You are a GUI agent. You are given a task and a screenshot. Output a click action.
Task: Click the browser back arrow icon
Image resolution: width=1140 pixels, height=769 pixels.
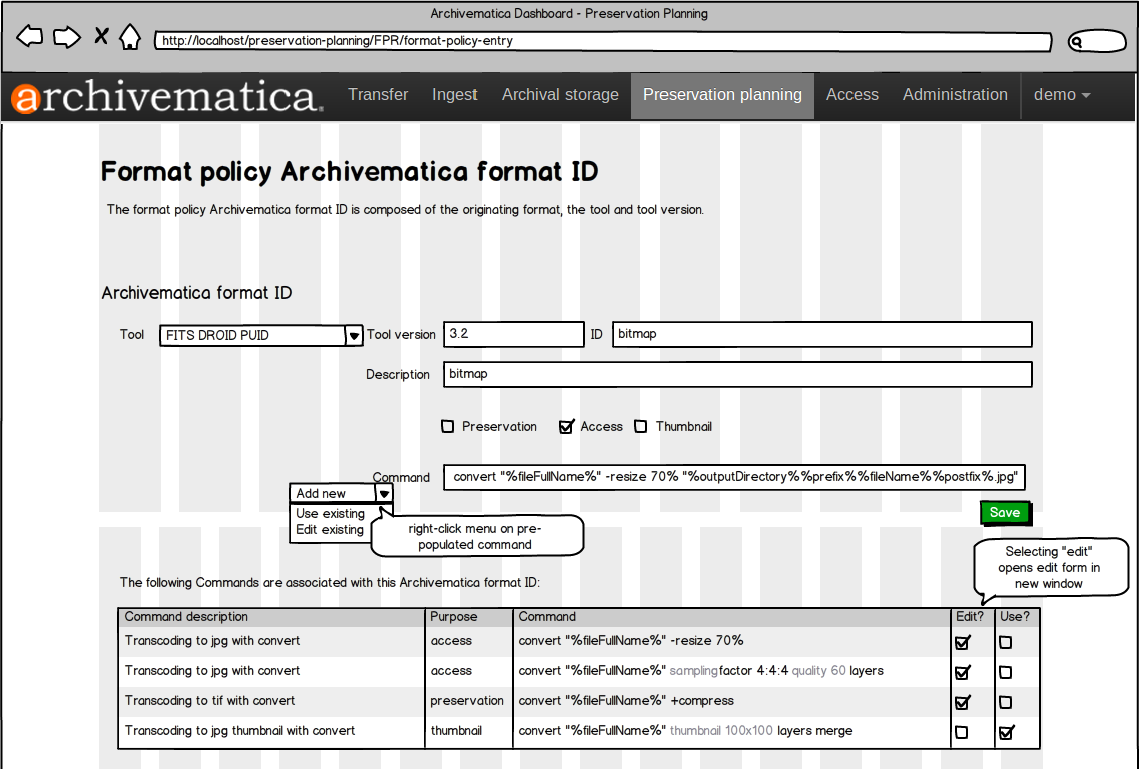click(30, 38)
